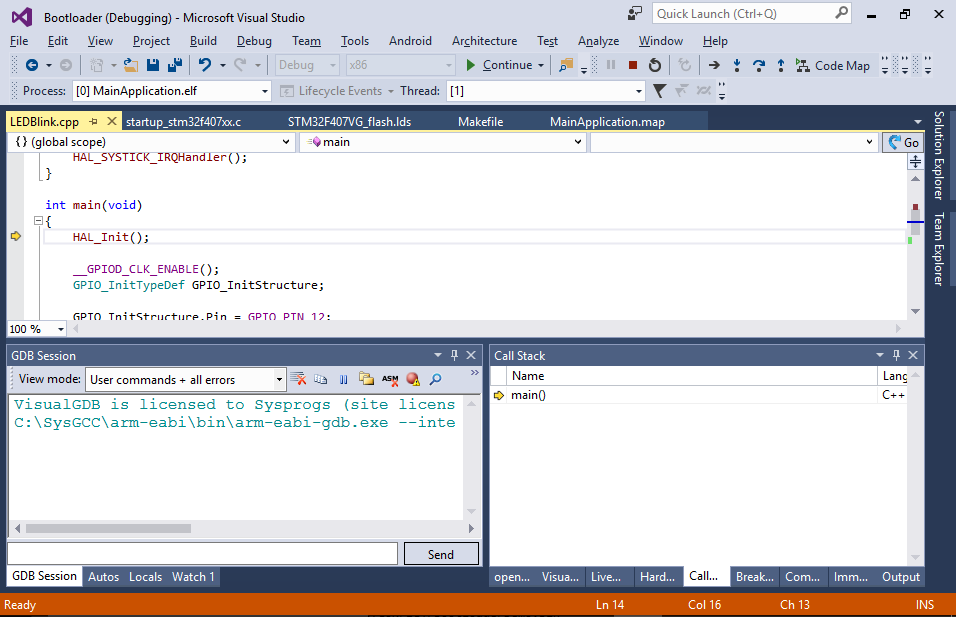
Task: Click the Quick Launch search box
Action: (751, 13)
